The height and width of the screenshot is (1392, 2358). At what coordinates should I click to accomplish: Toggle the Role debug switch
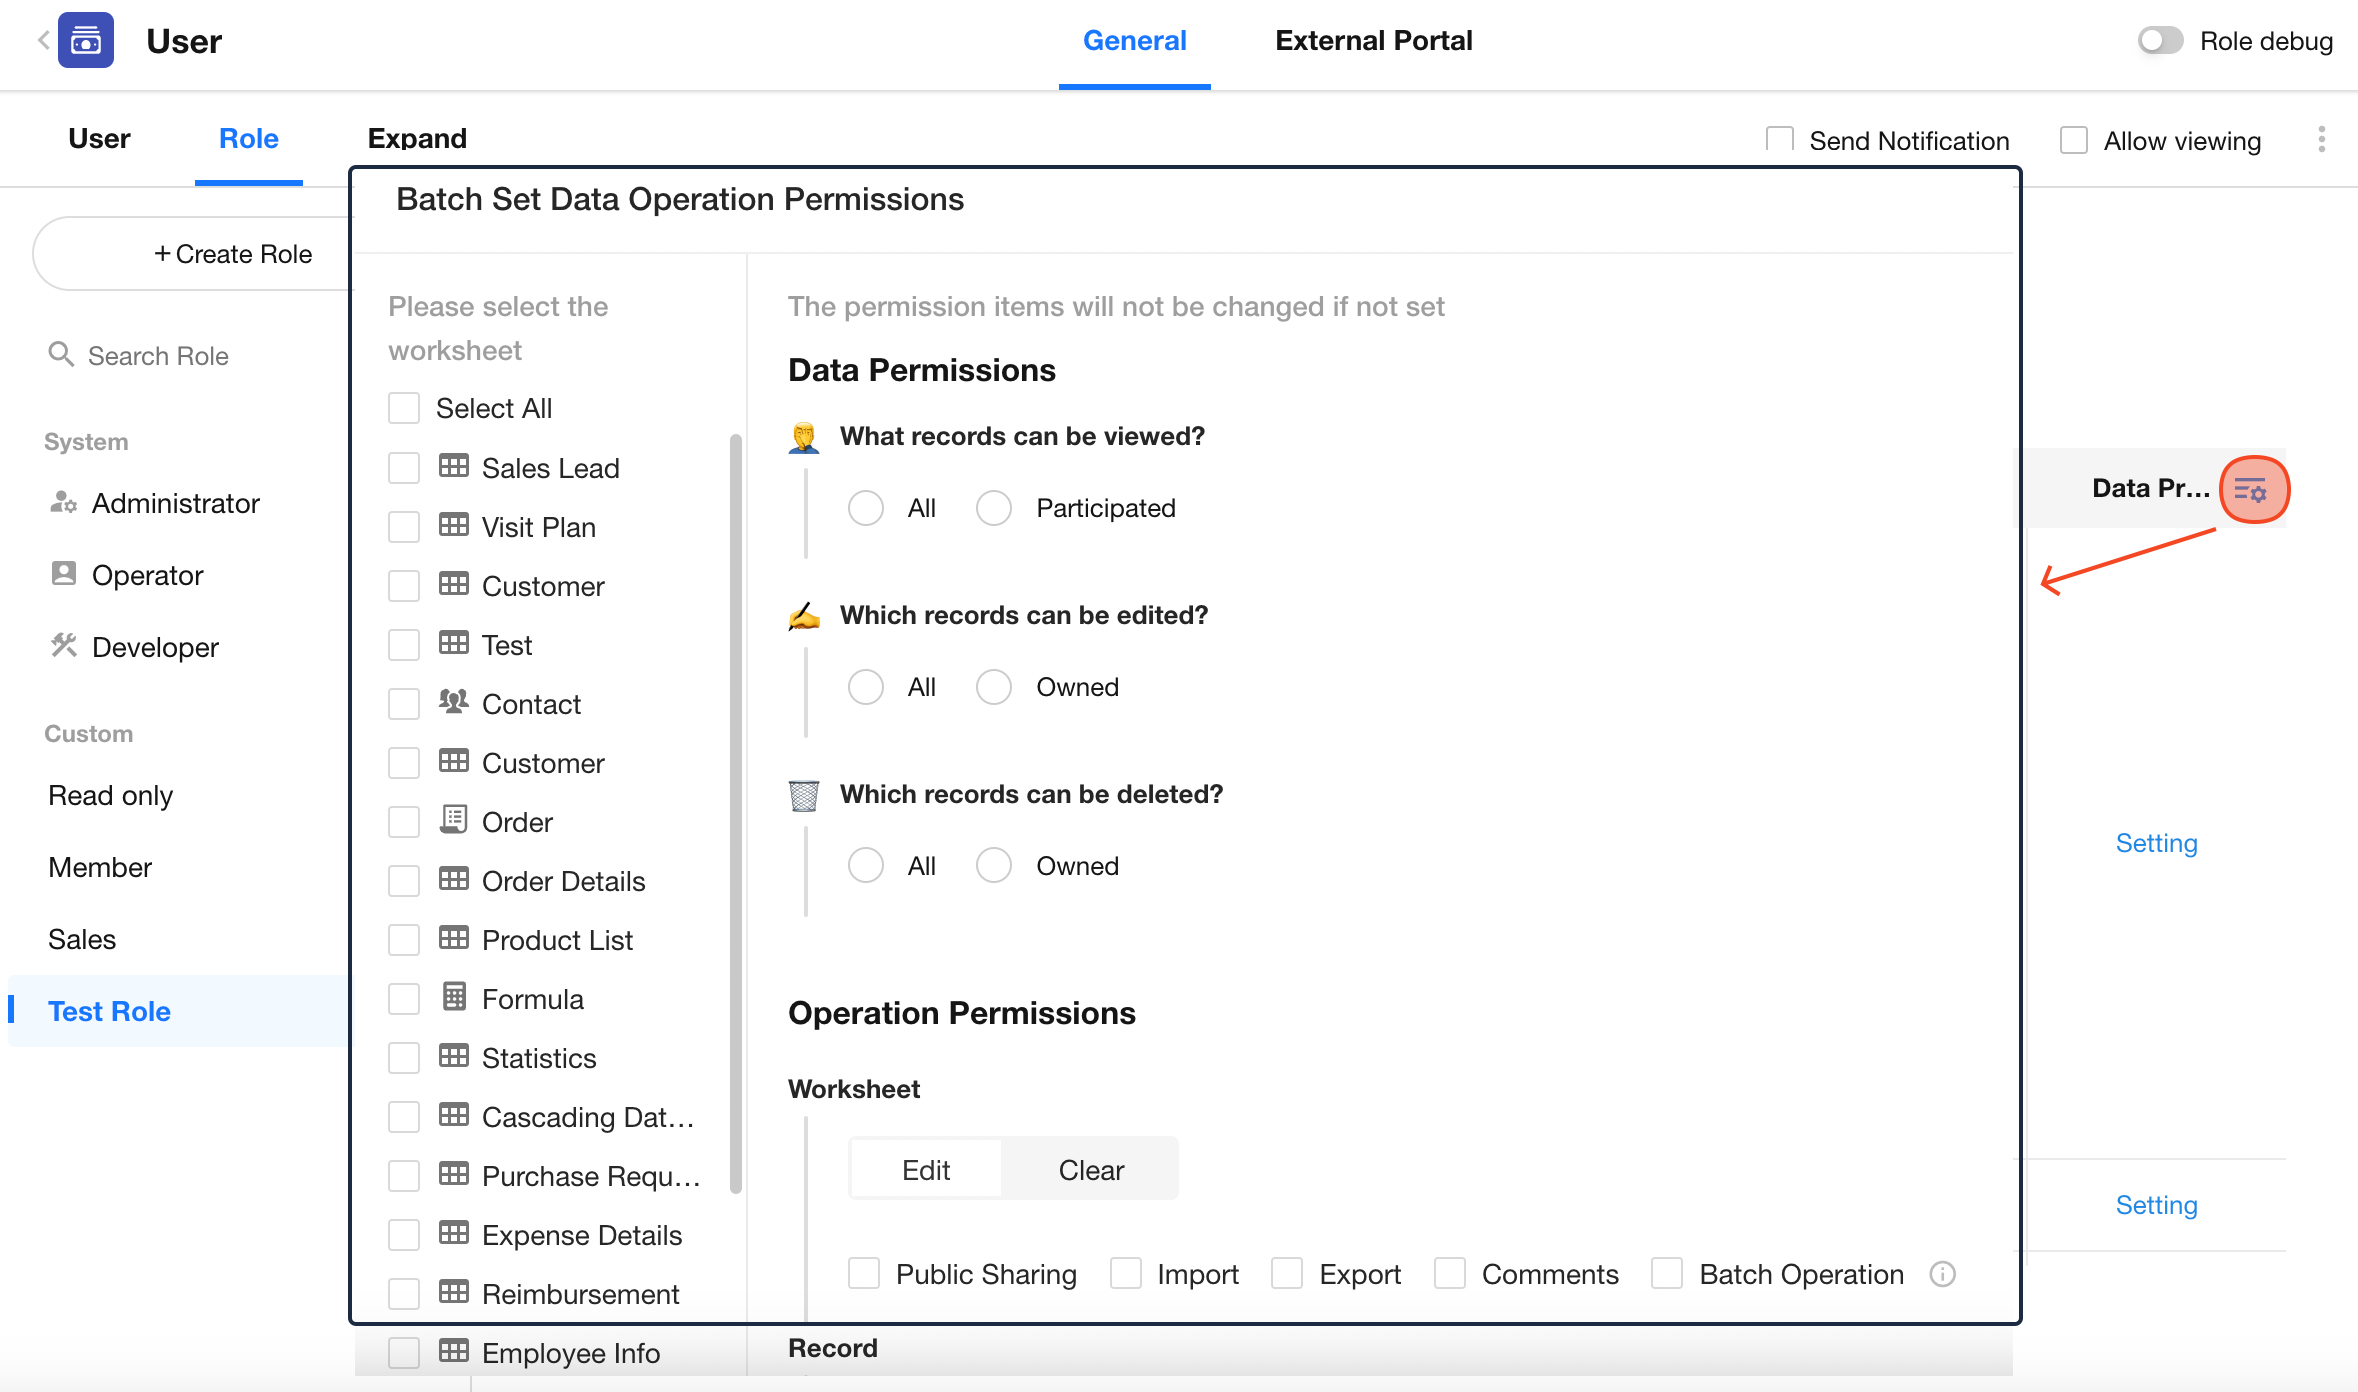pyautogui.click(x=2160, y=41)
